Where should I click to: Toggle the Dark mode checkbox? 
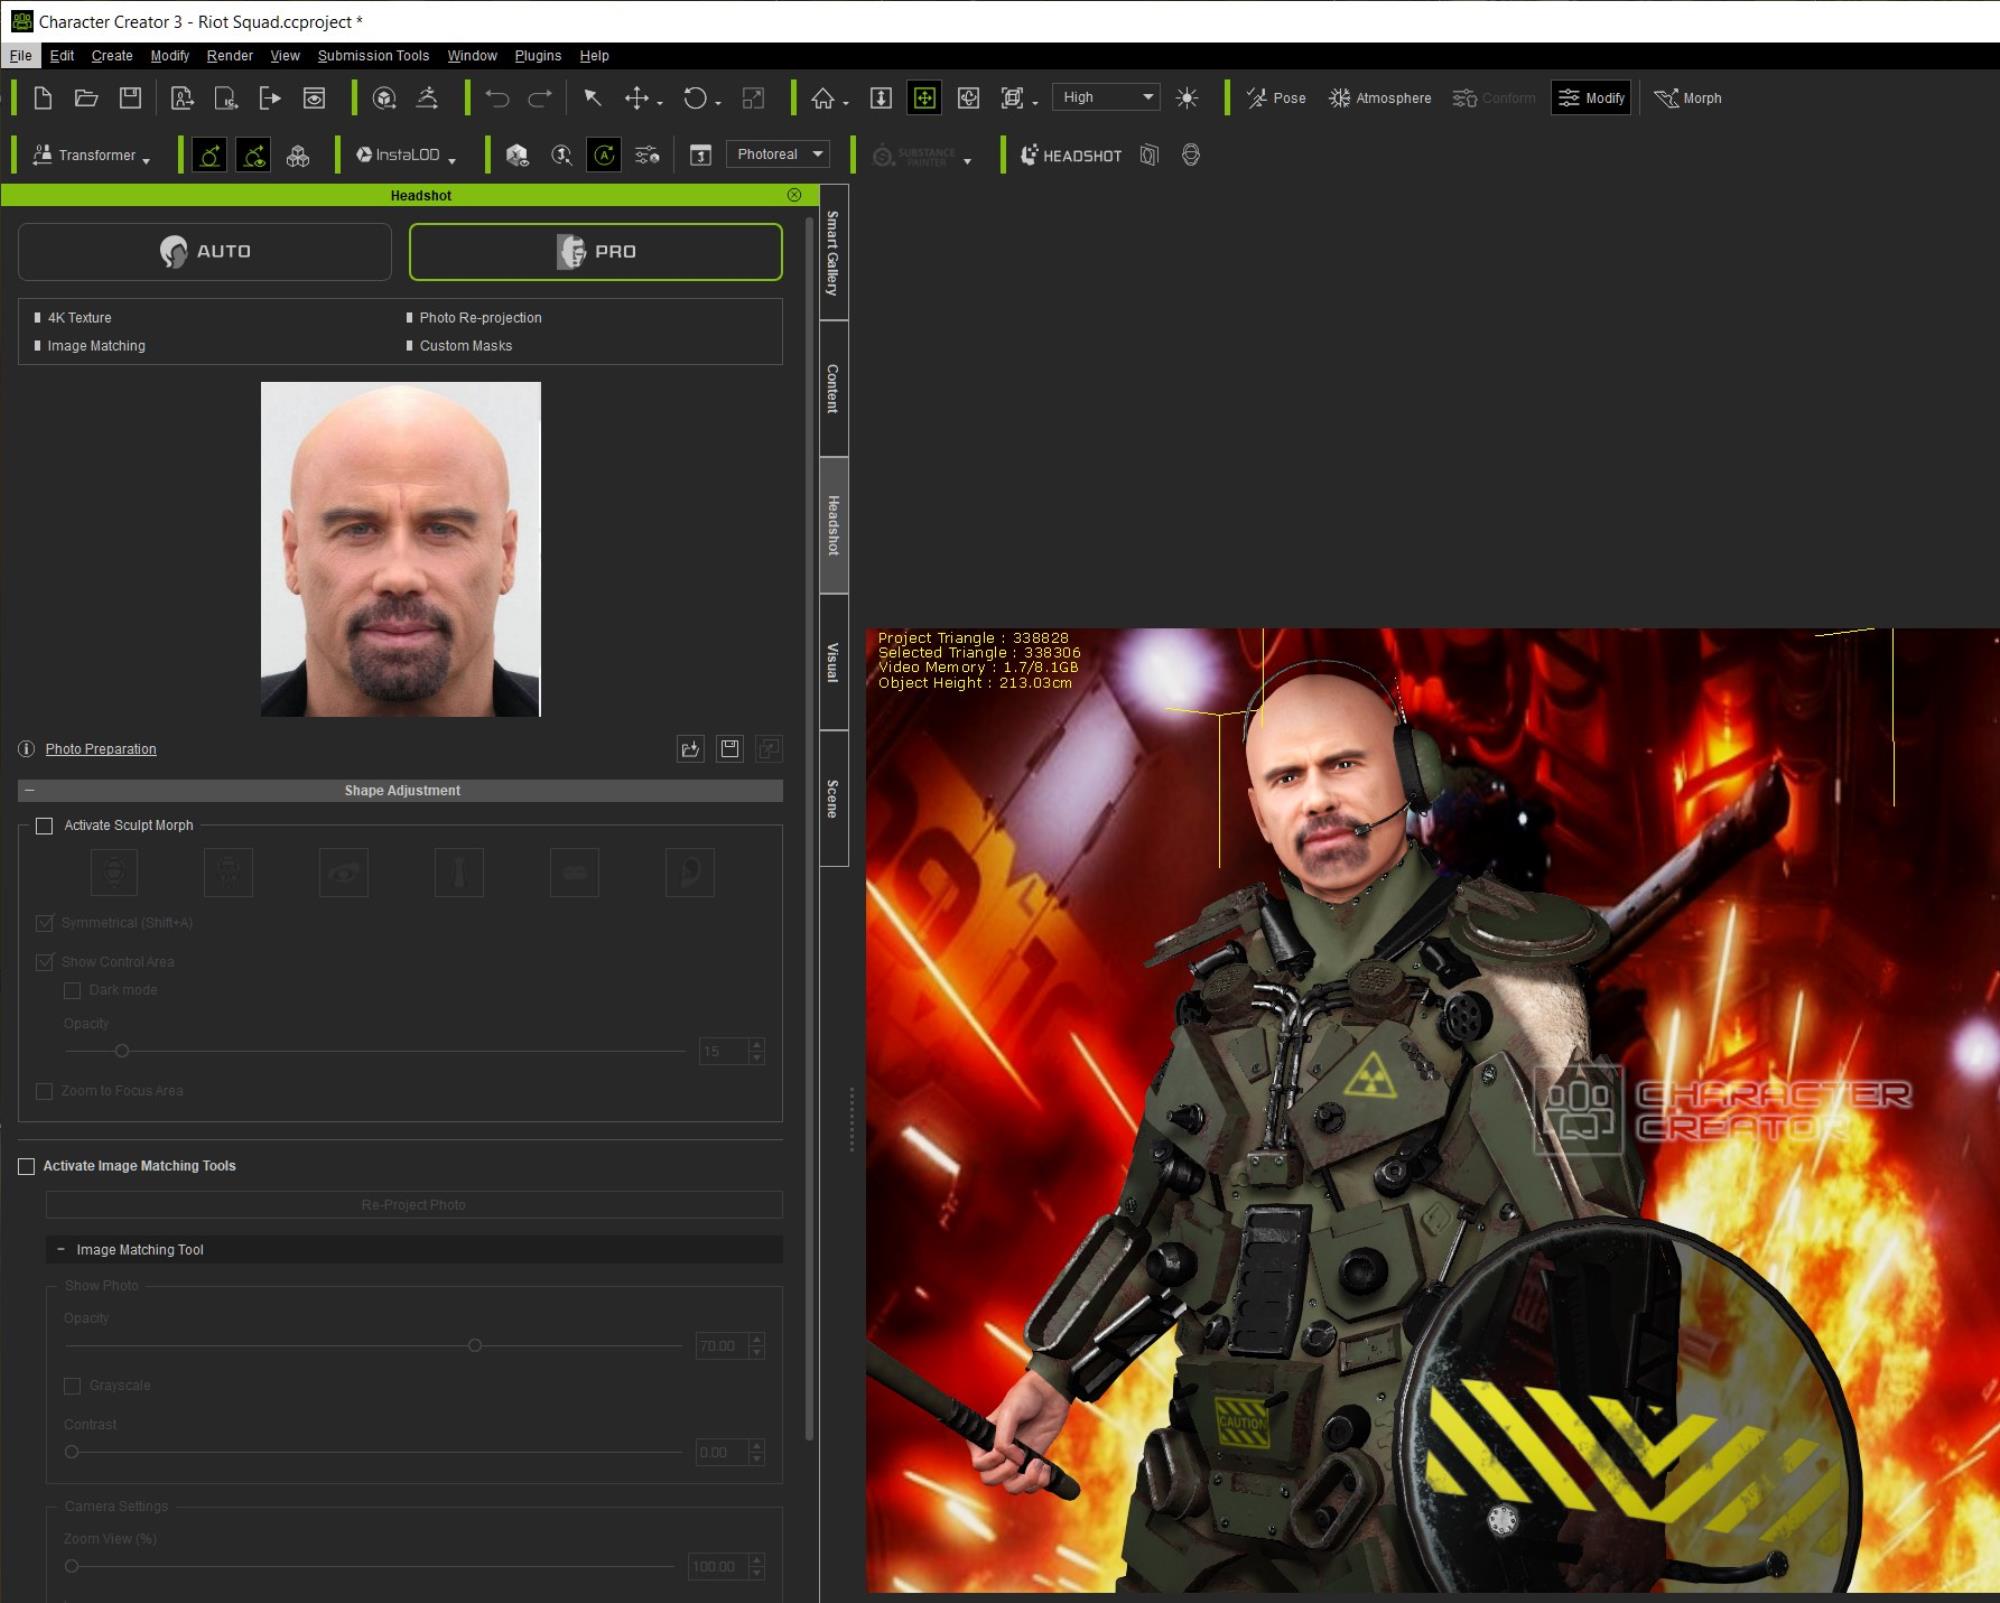click(72, 990)
